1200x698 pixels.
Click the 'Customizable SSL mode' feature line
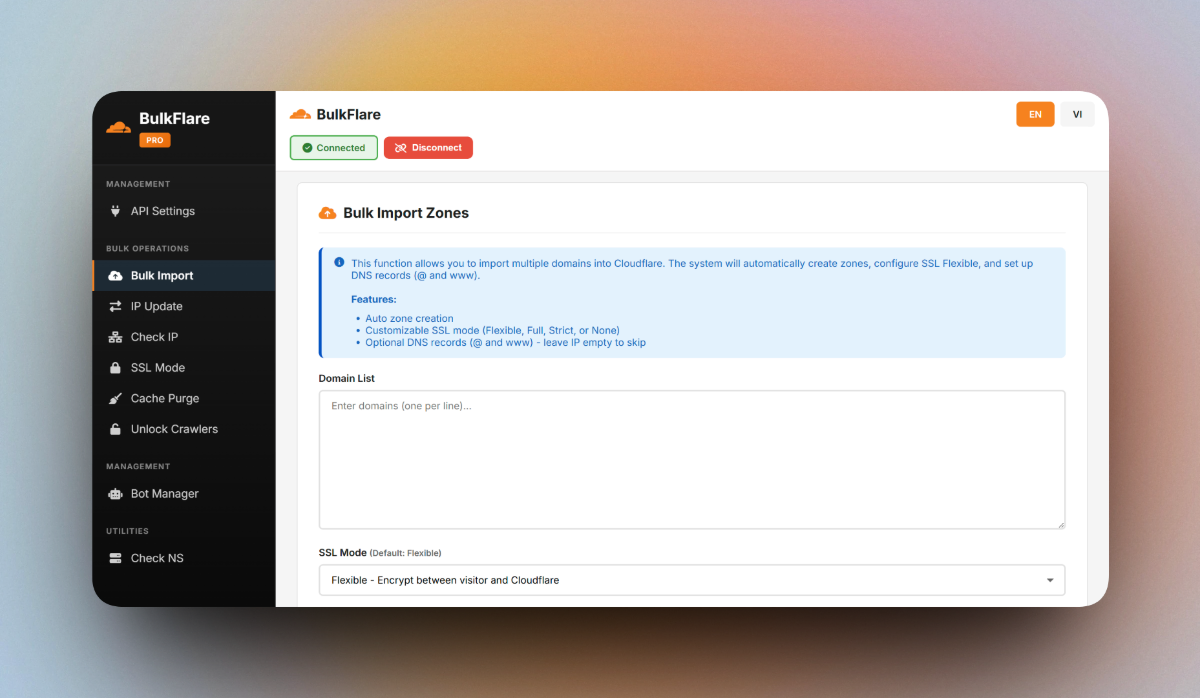click(492, 331)
